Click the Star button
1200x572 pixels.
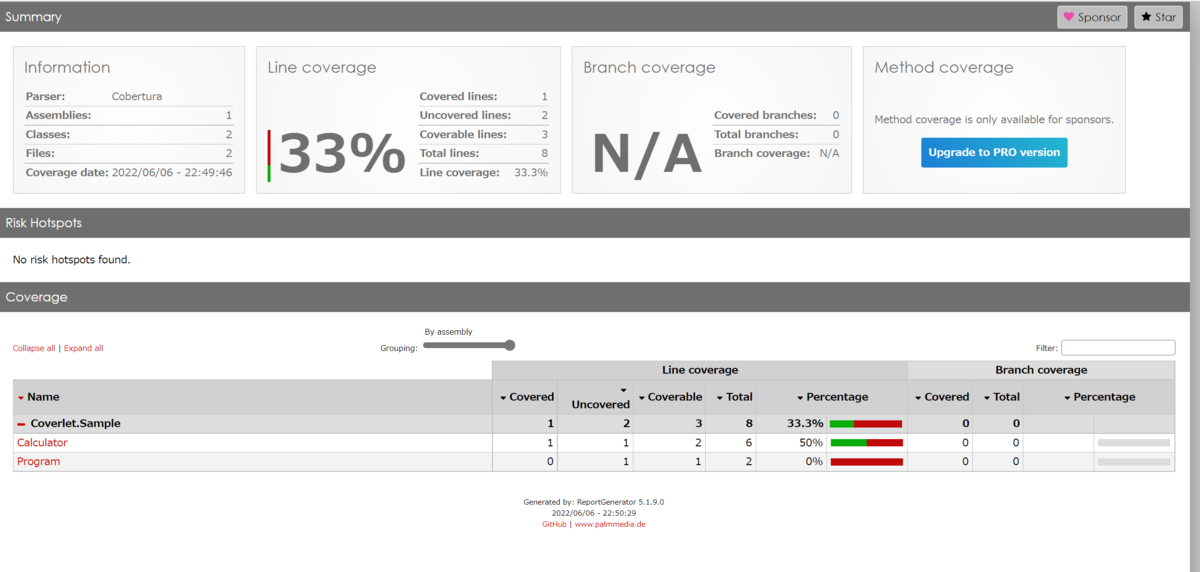click(1159, 17)
